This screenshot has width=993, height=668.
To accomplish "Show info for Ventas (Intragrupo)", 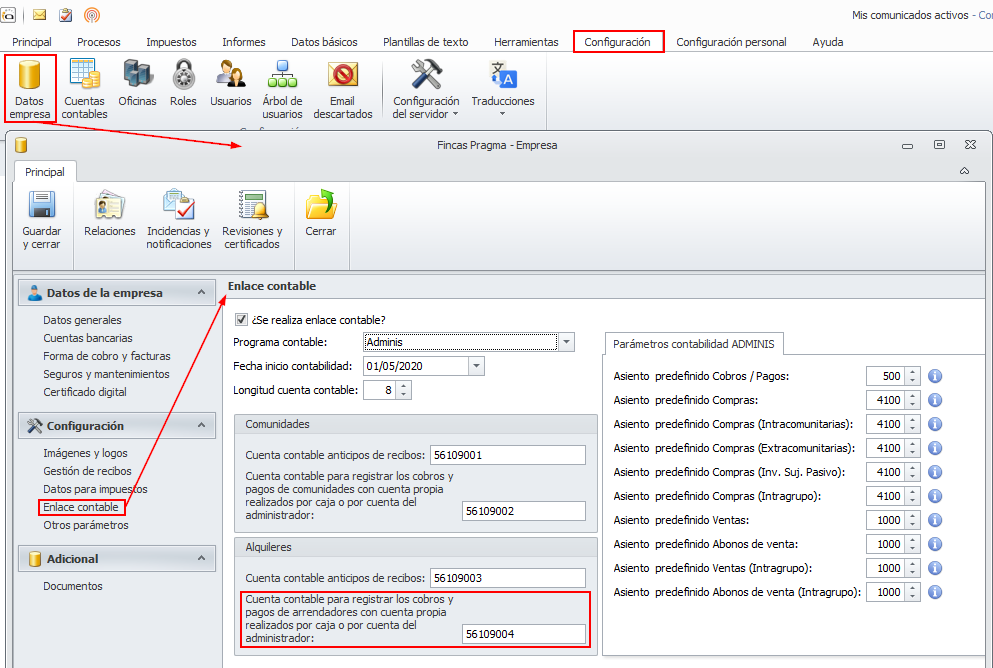I will click(x=935, y=569).
